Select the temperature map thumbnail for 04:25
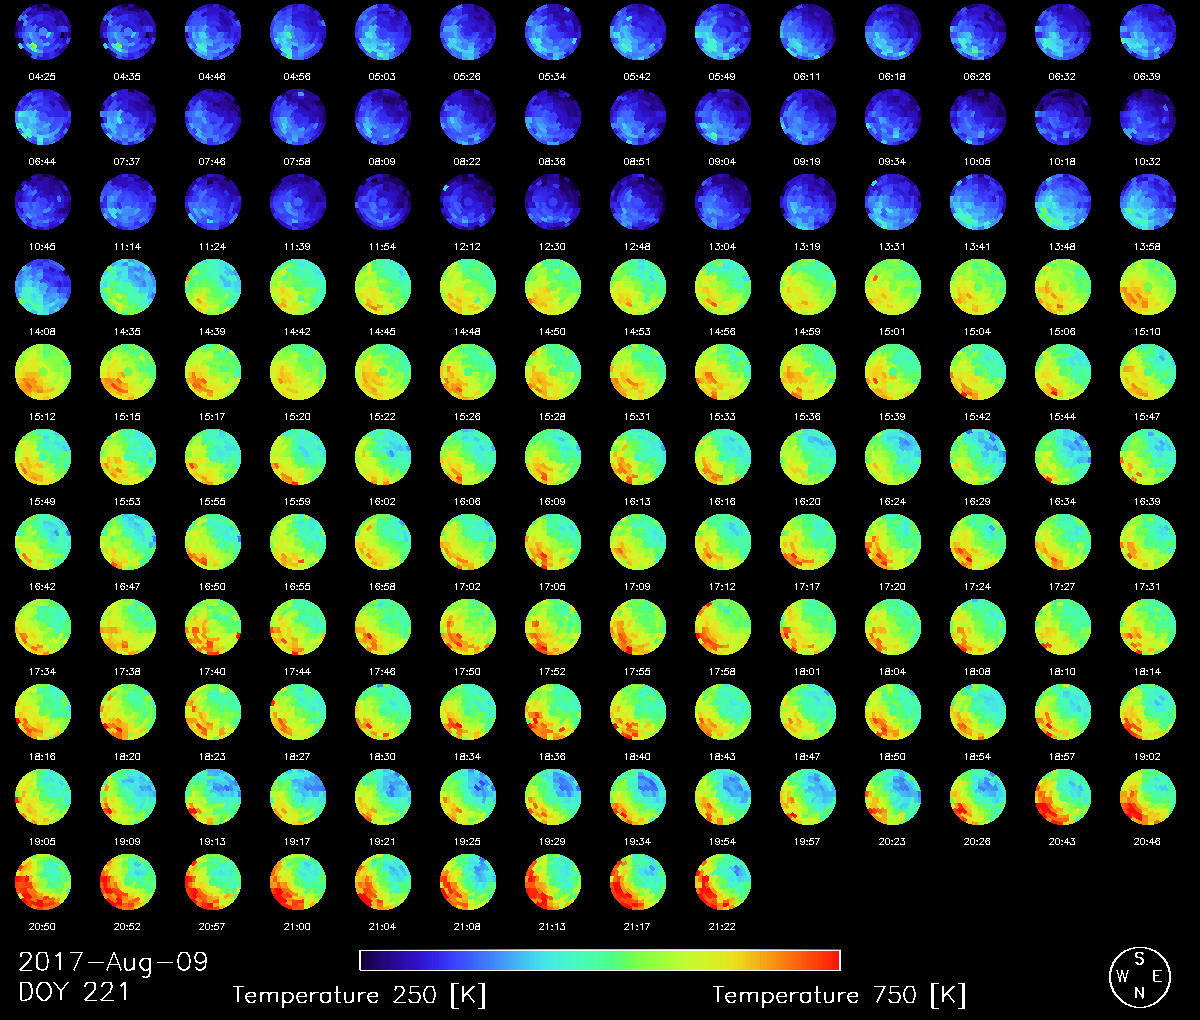The width and height of the screenshot is (1200, 1020). 43,32
